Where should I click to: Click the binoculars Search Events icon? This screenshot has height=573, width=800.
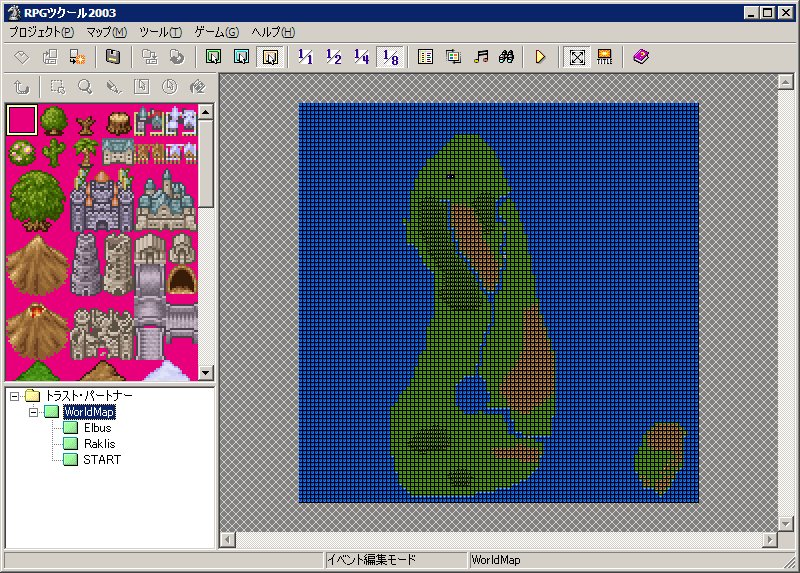[507, 57]
